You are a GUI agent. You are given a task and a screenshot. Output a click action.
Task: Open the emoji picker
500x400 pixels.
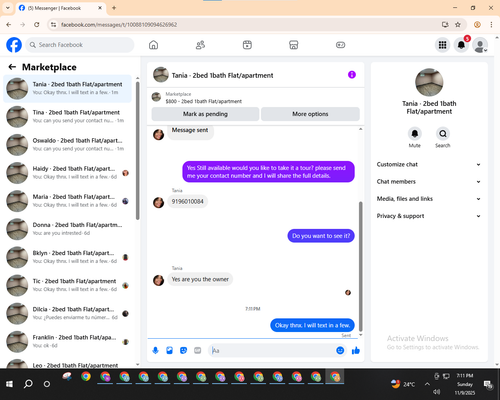pos(340,350)
